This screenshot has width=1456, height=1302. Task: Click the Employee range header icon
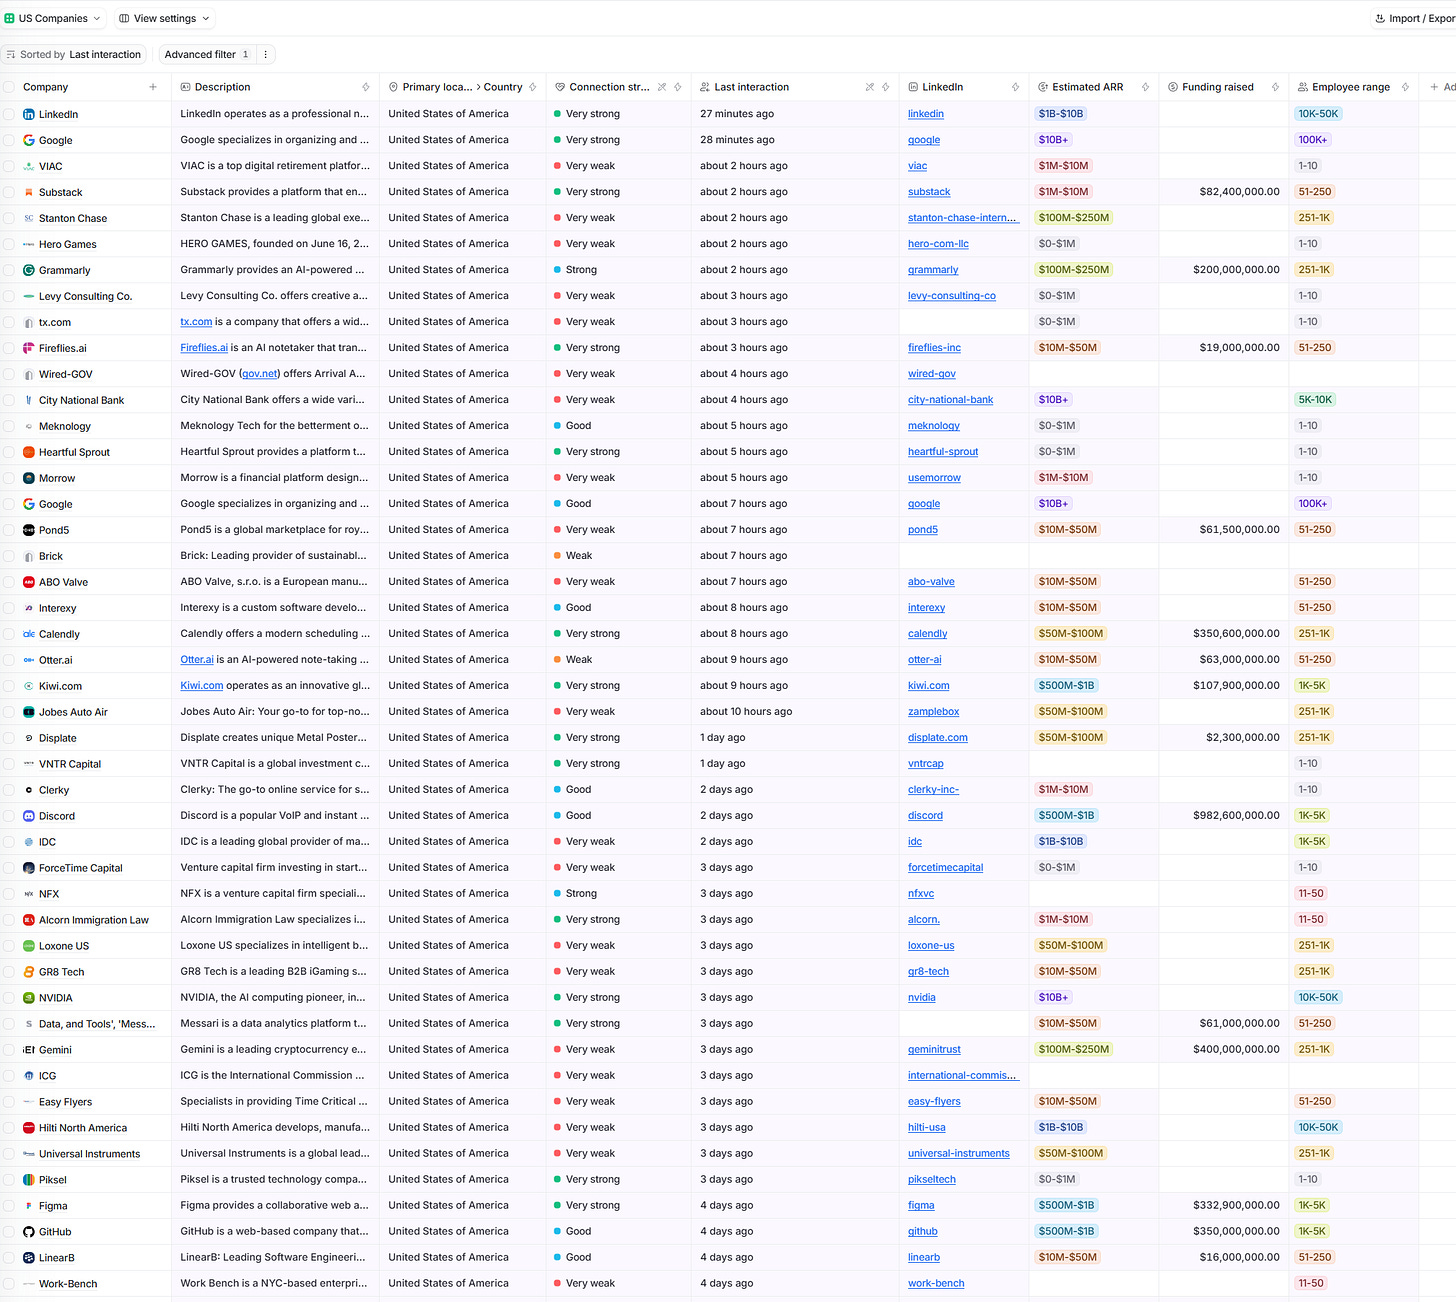click(x=1303, y=87)
